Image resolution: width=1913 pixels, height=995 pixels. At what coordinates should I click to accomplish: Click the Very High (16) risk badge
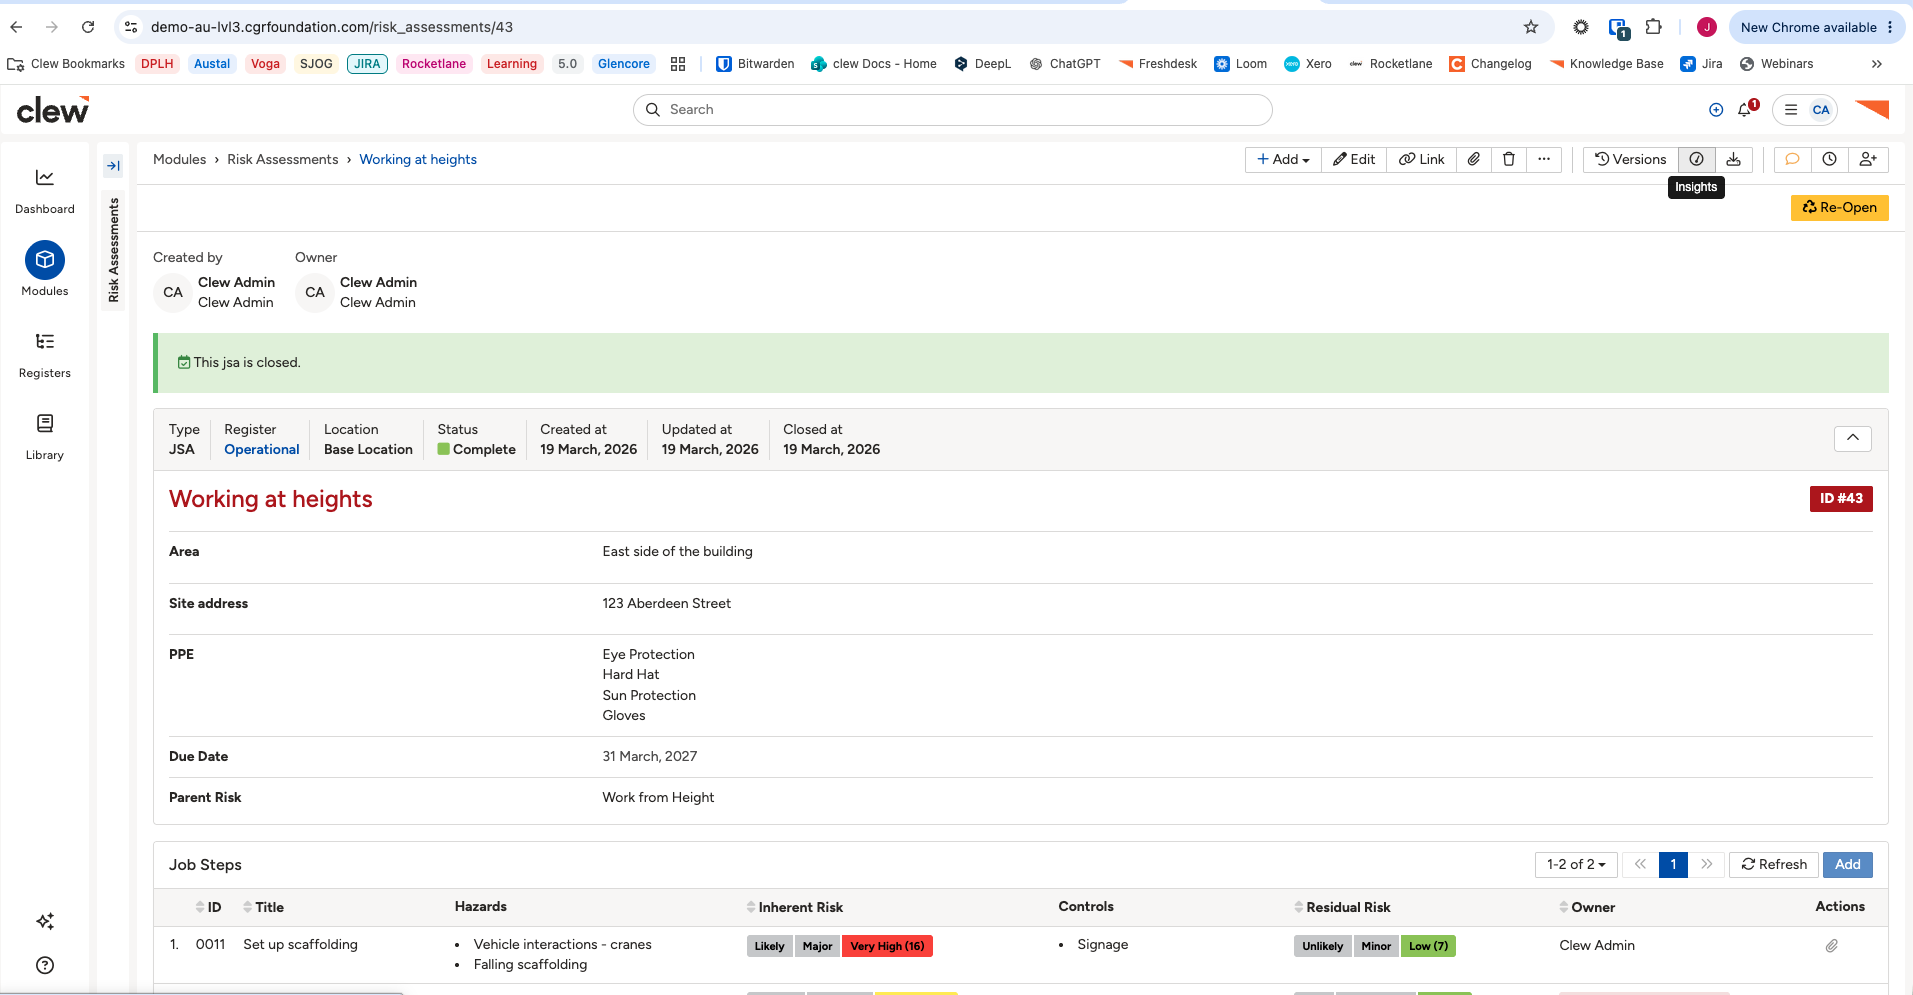click(887, 946)
